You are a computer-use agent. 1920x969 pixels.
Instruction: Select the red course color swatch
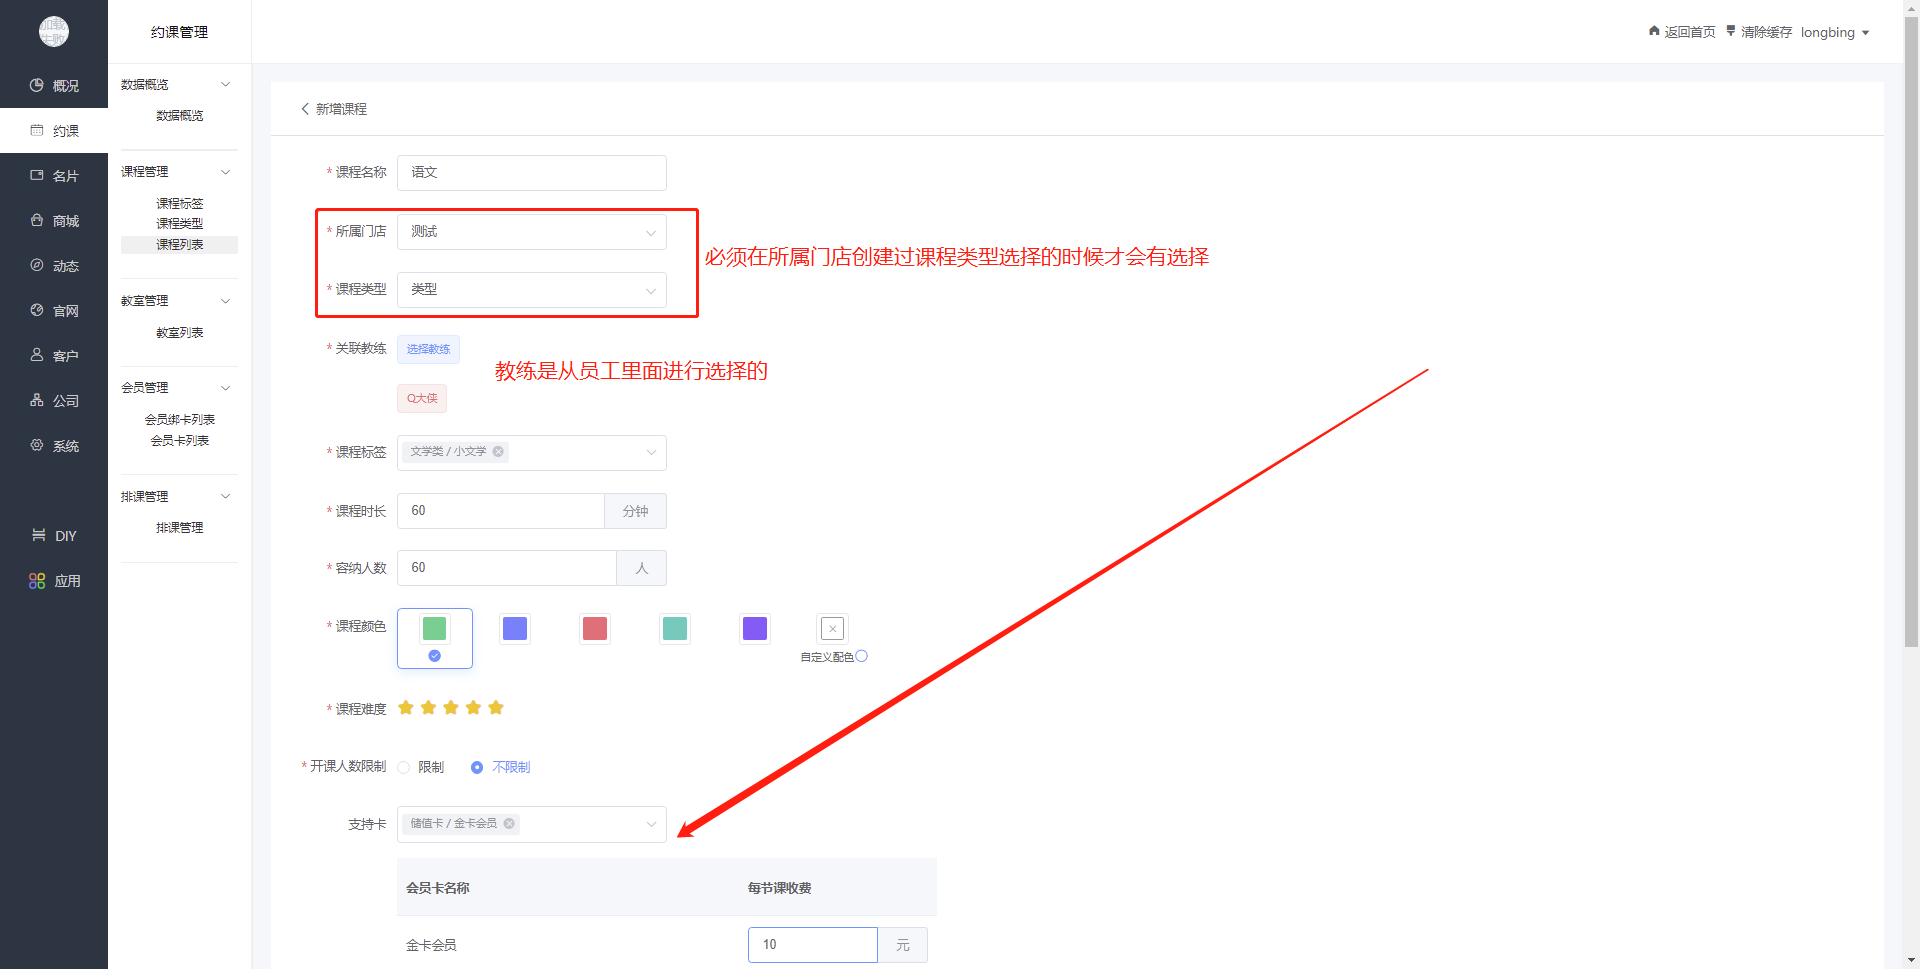[x=595, y=628]
